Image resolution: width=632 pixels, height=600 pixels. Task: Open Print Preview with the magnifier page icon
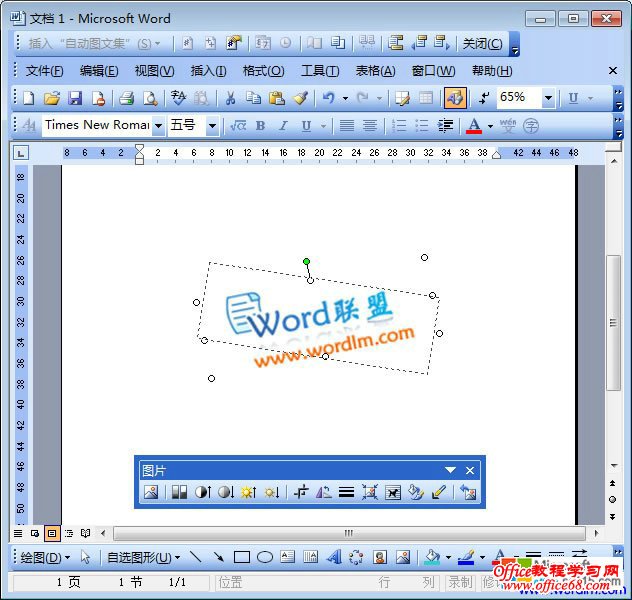click(x=150, y=98)
